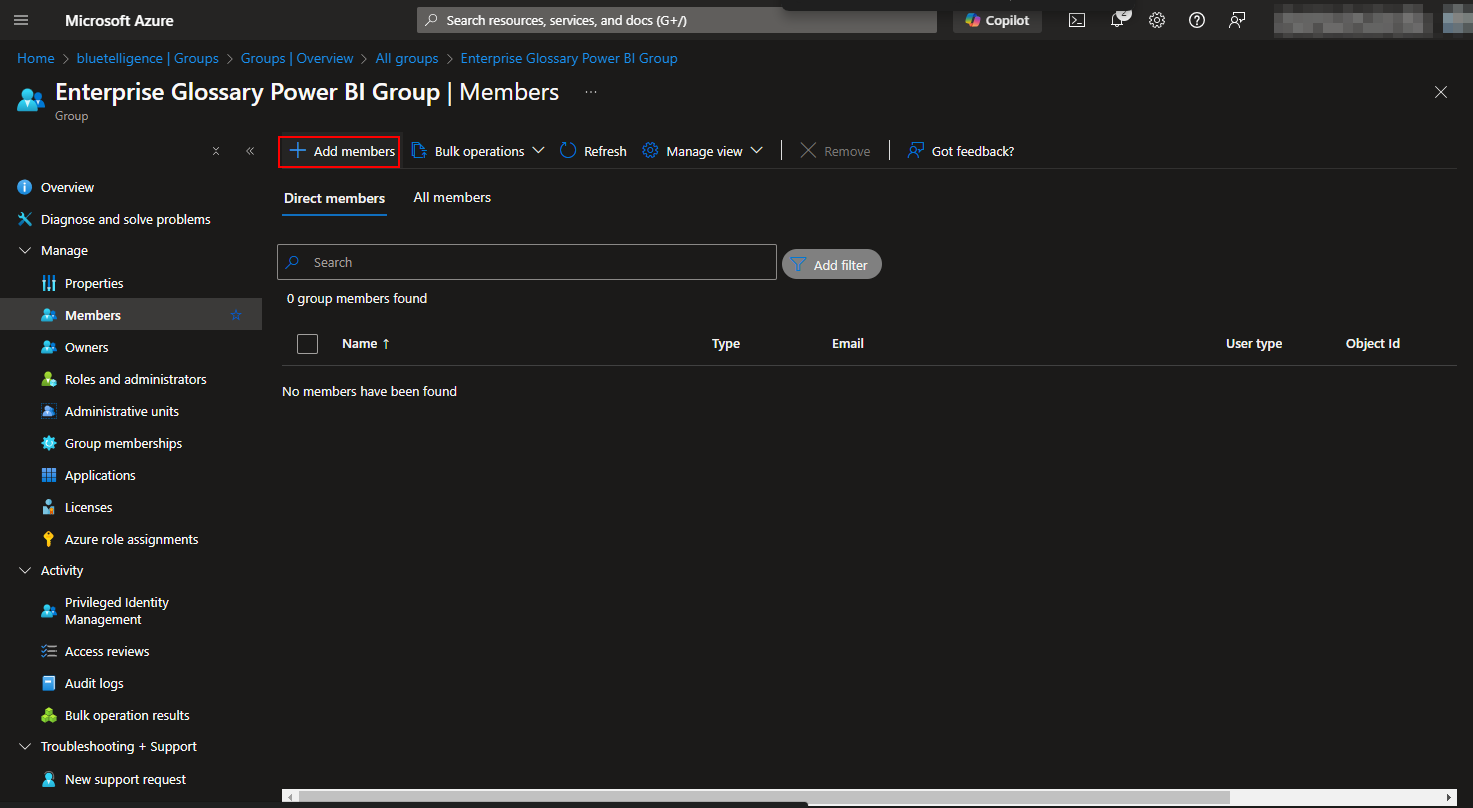Collapse the sidebar with the double chevron
This screenshot has height=808, width=1473.
point(250,151)
